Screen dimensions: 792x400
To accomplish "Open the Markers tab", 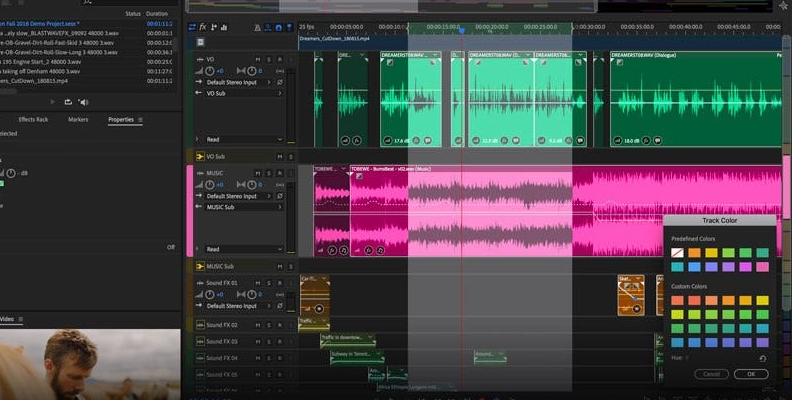I will (78, 119).
